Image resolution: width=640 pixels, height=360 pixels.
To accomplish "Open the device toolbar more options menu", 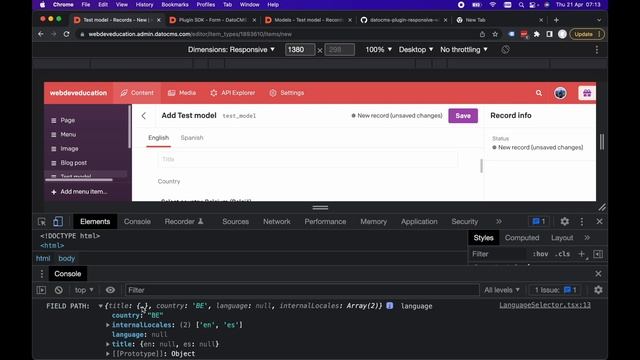I will point(597,50).
